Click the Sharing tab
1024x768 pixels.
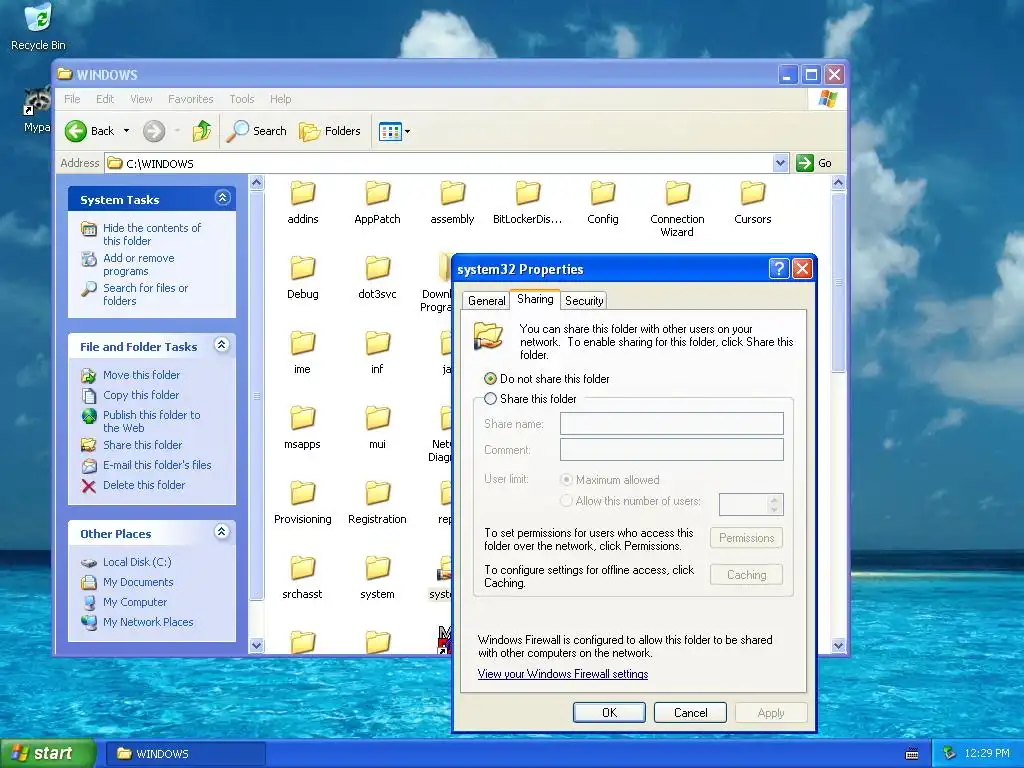point(535,298)
